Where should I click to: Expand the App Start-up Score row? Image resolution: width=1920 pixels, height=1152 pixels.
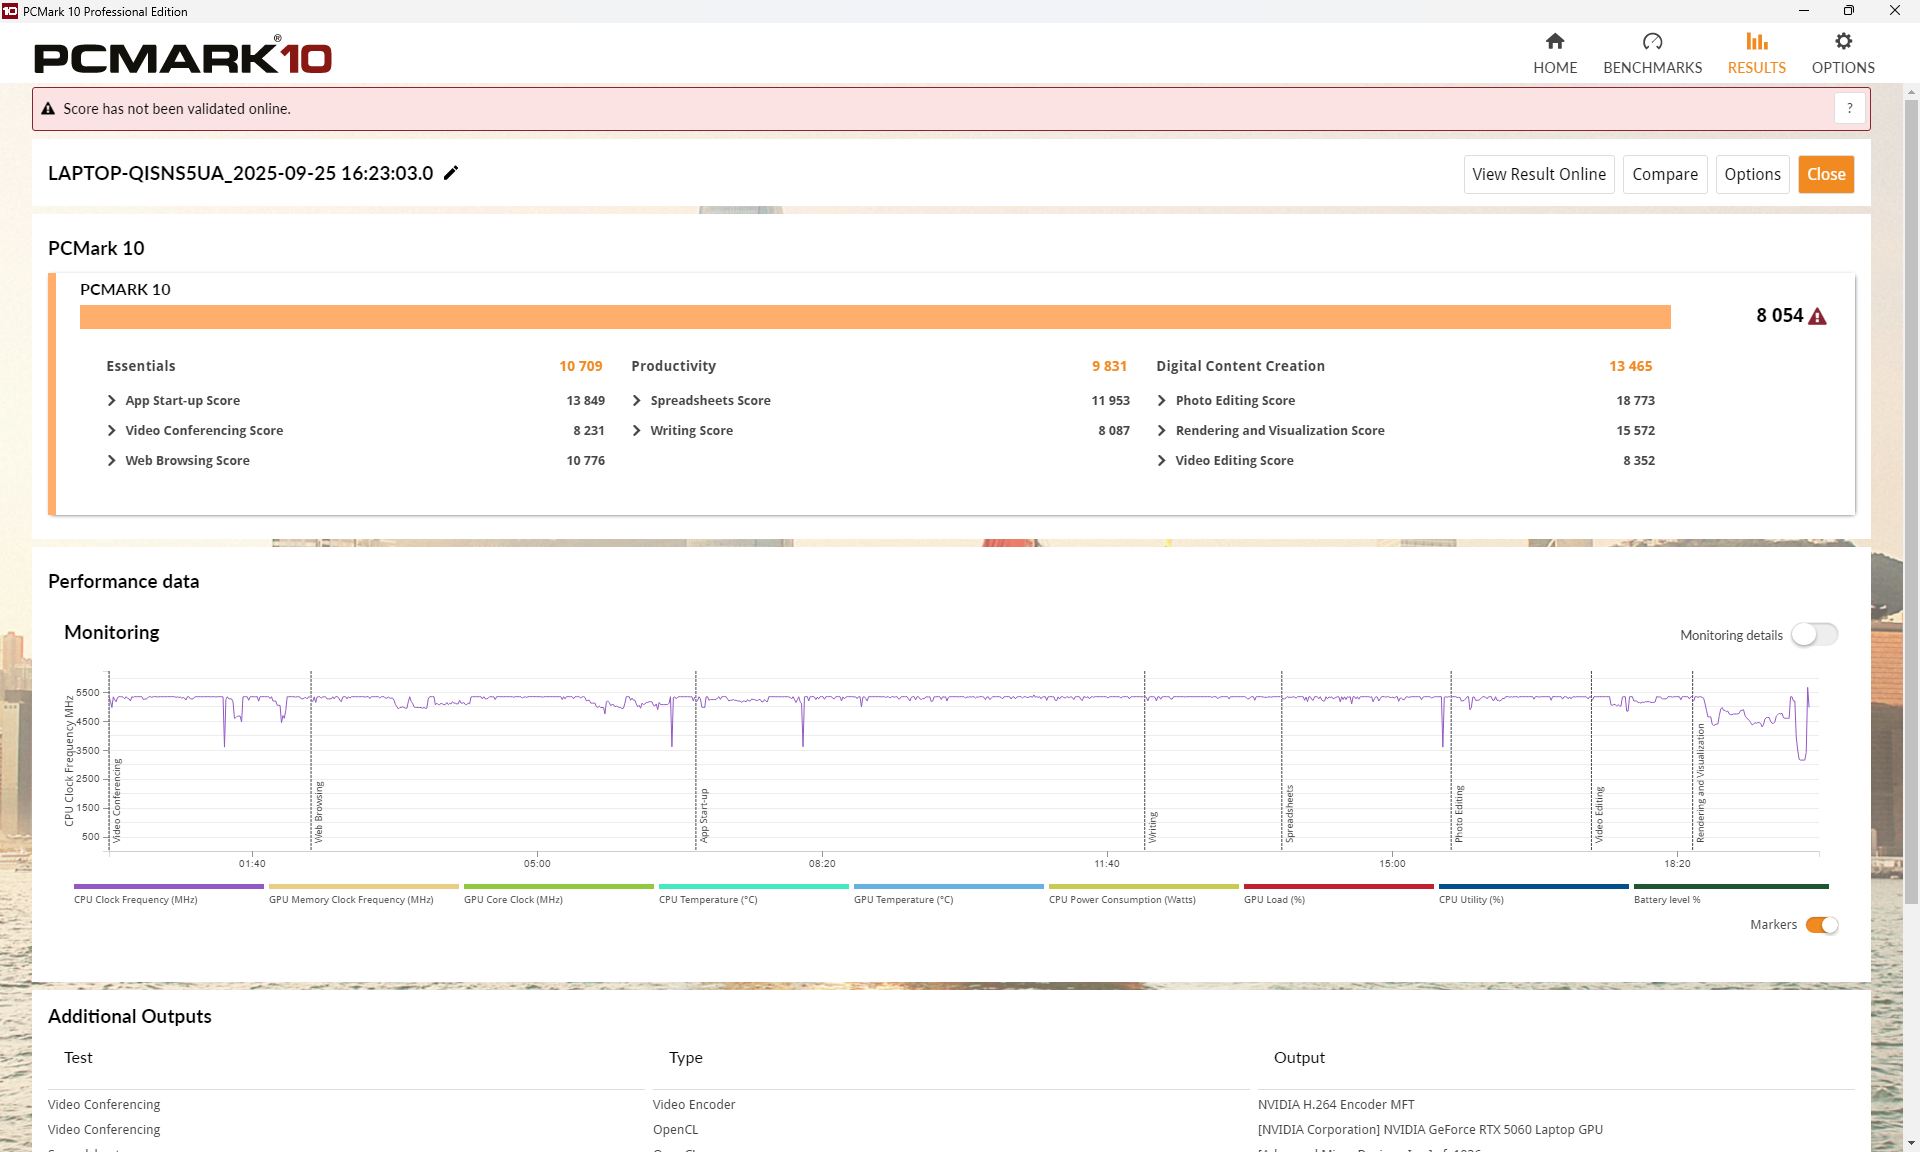(x=112, y=401)
